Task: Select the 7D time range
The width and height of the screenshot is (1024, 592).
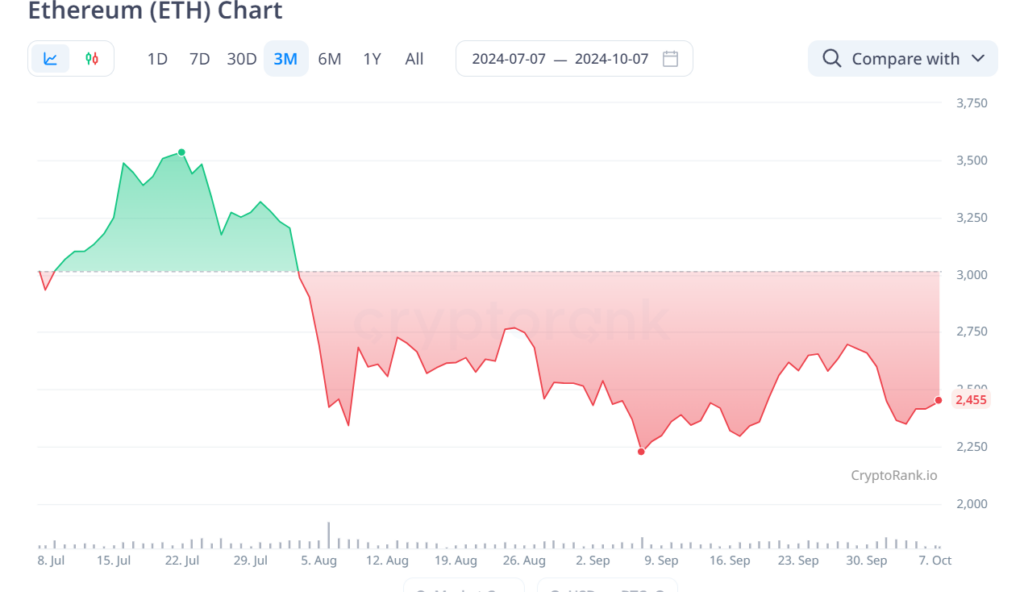Action: click(x=199, y=59)
